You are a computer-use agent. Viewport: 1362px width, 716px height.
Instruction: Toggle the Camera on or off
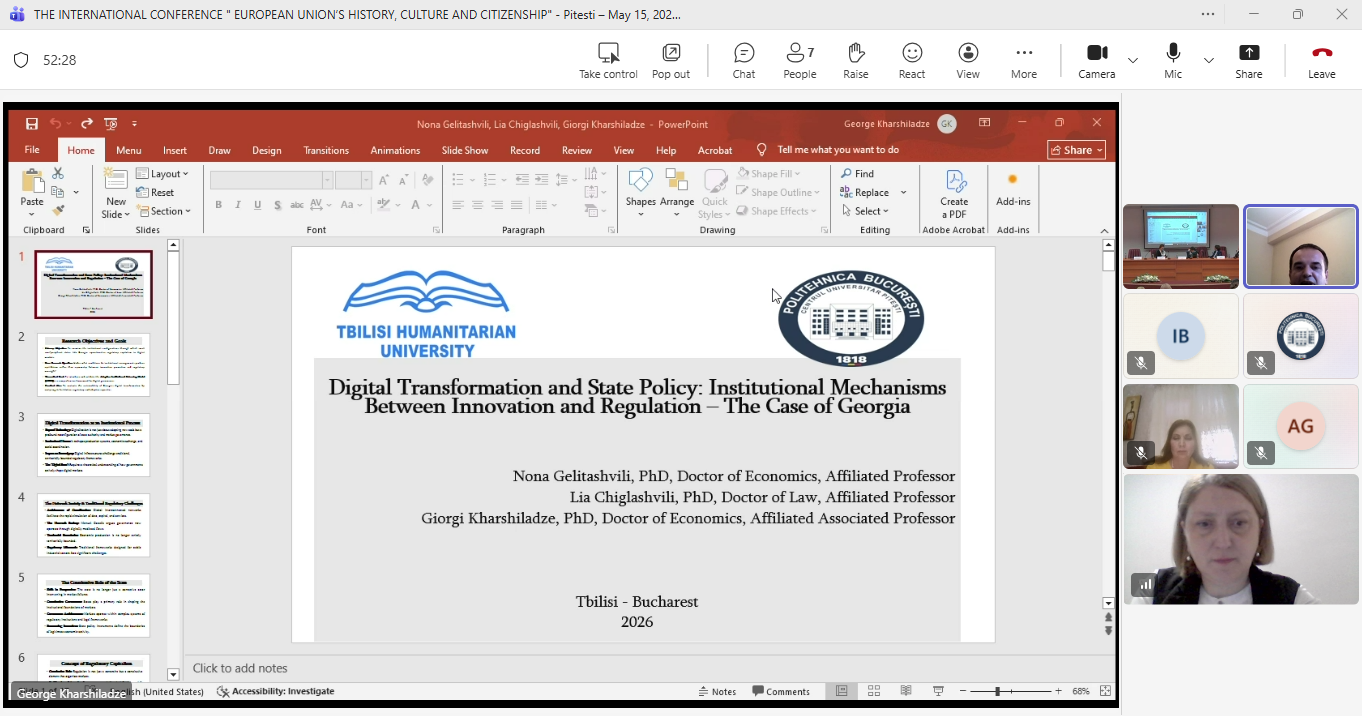pos(1097,60)
